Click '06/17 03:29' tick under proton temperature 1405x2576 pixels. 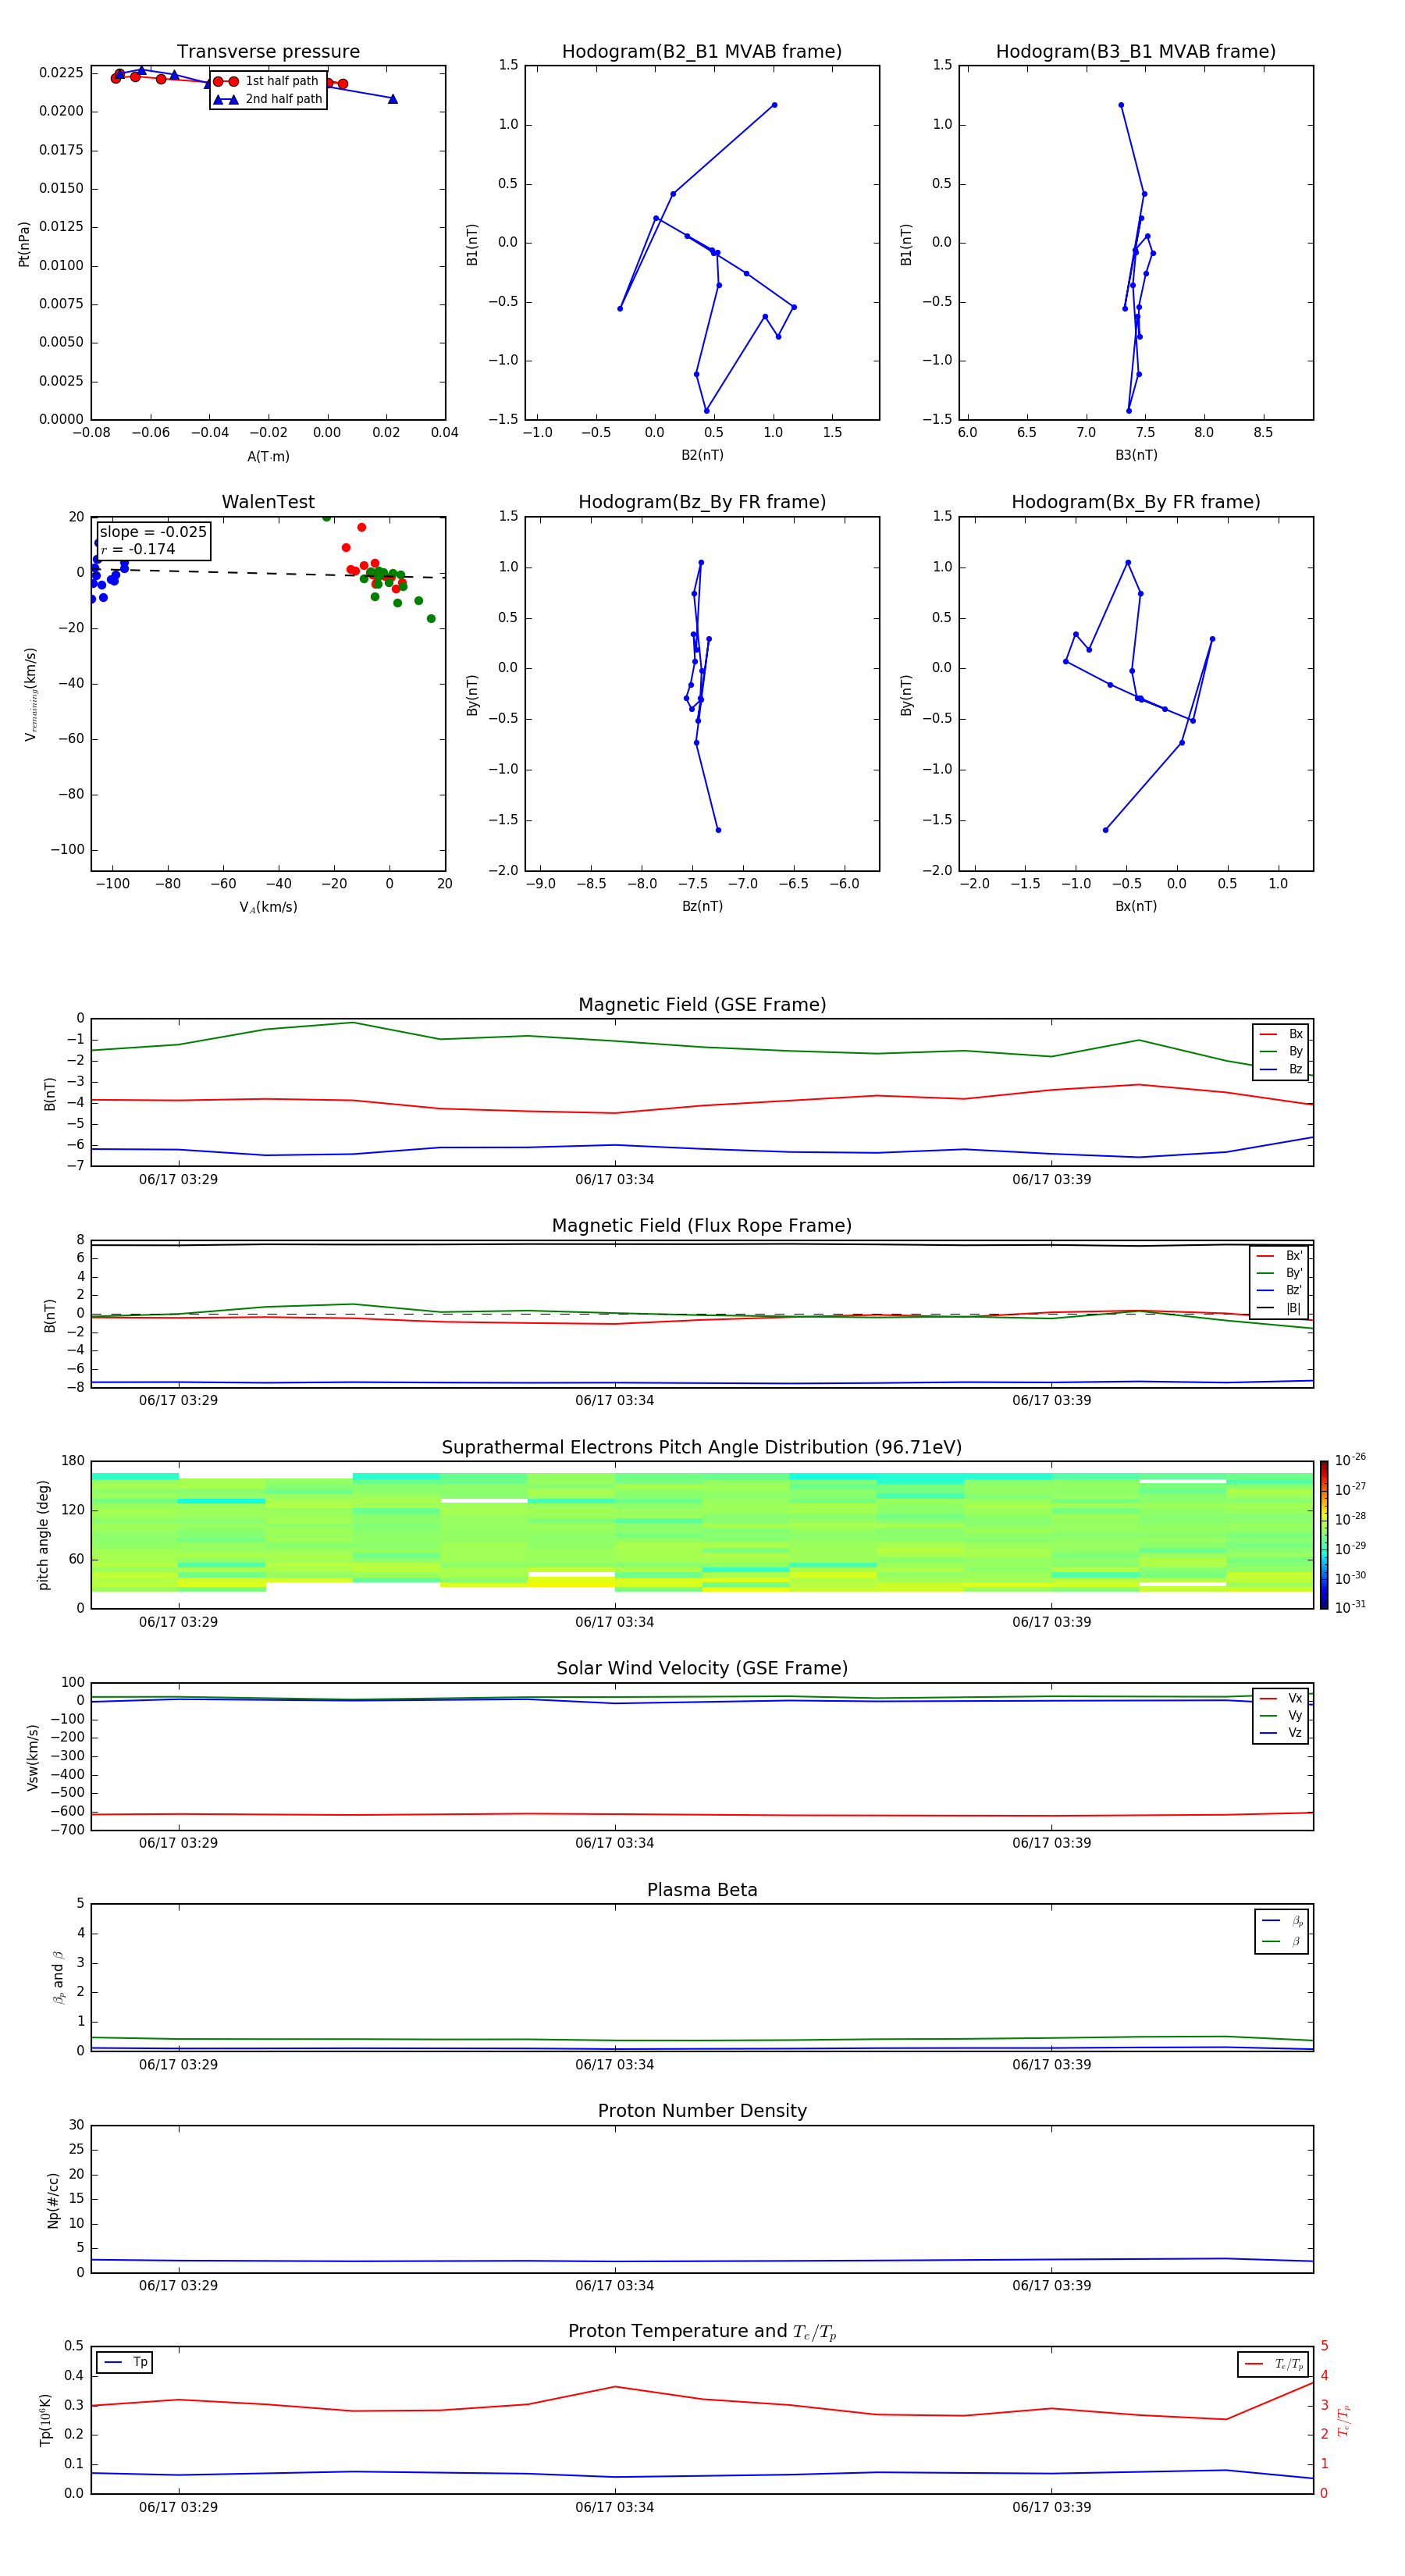point(178,2507)
